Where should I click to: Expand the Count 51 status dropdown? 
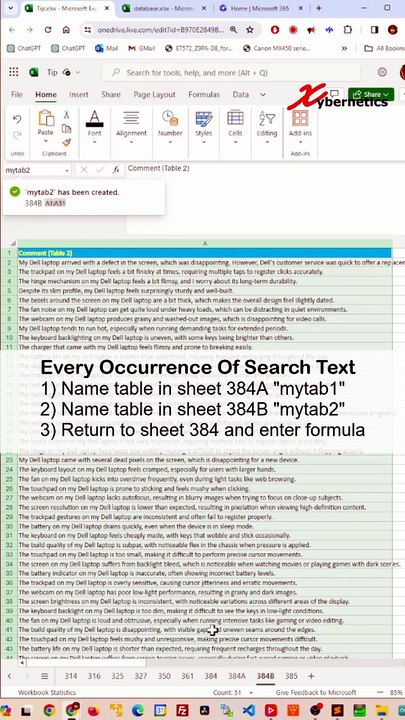click(x=251, y=692)
